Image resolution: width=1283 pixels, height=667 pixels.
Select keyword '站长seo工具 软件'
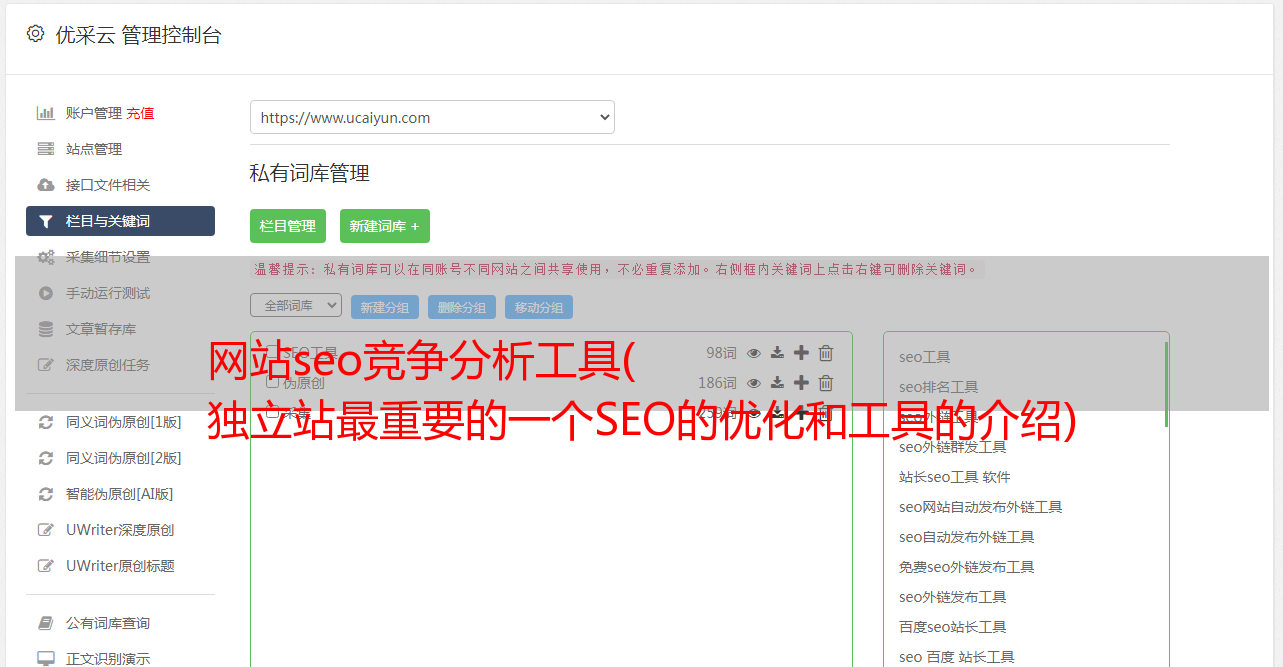[955, 477]
